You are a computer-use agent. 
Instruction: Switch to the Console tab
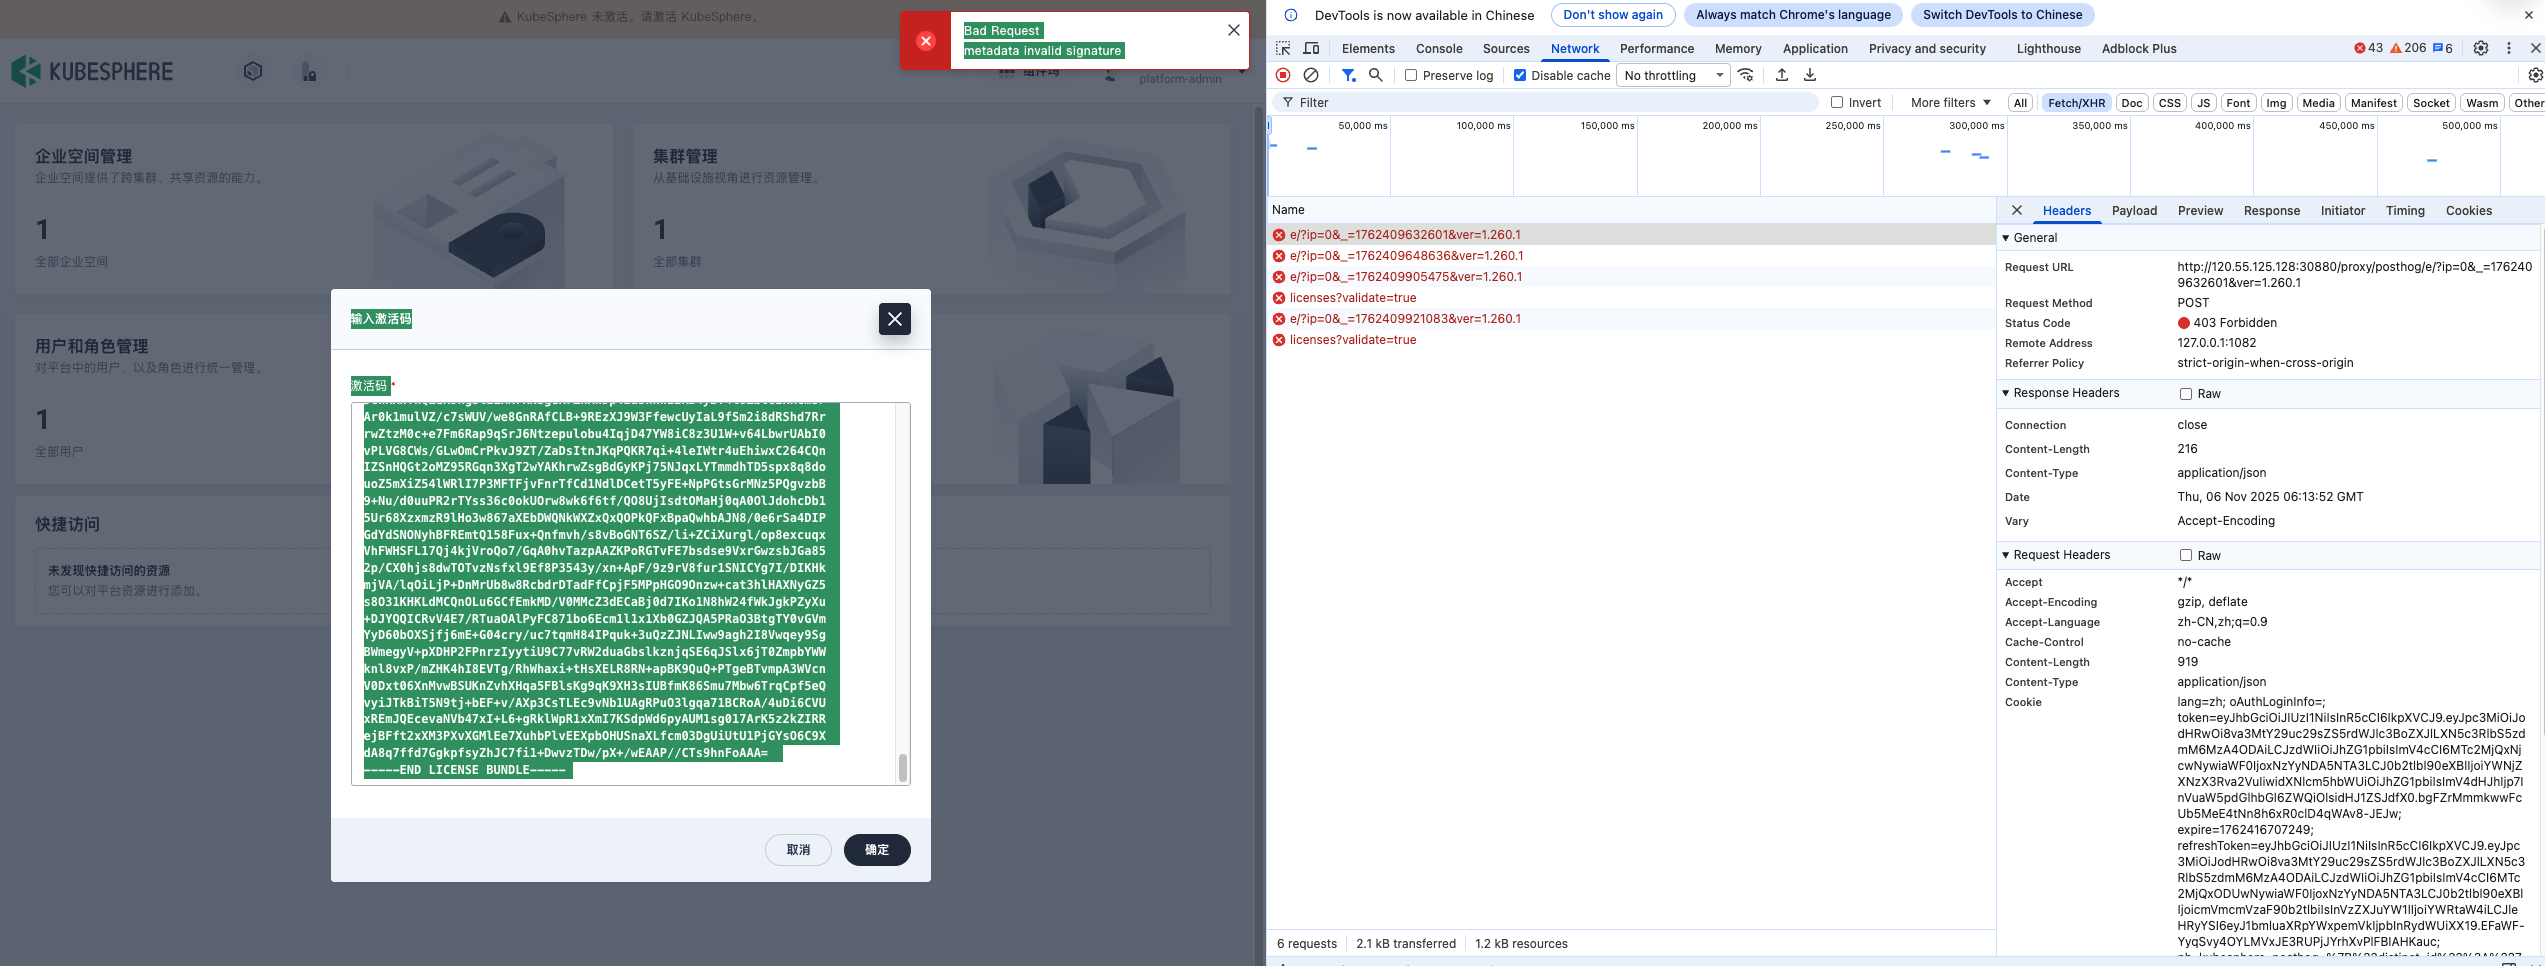[x=1439, y=48]
